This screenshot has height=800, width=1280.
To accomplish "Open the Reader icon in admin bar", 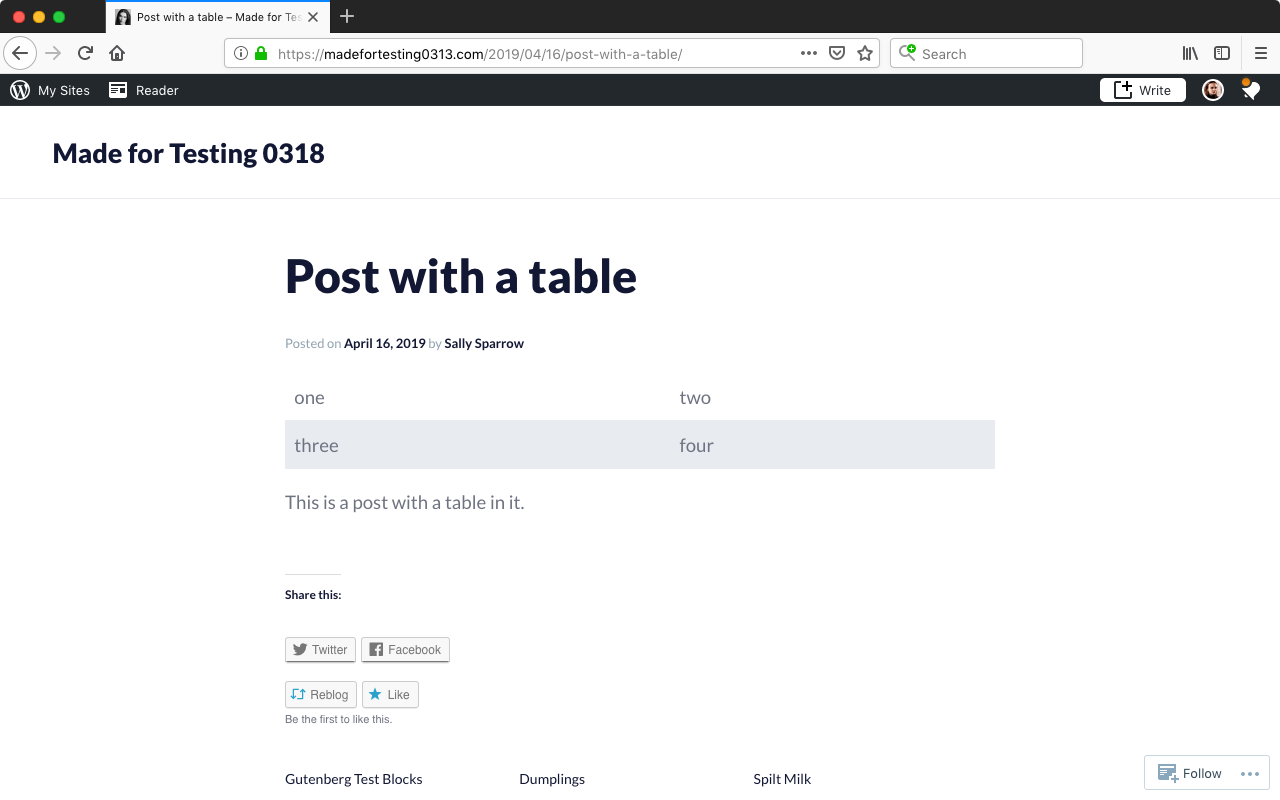I will [118, 90].
